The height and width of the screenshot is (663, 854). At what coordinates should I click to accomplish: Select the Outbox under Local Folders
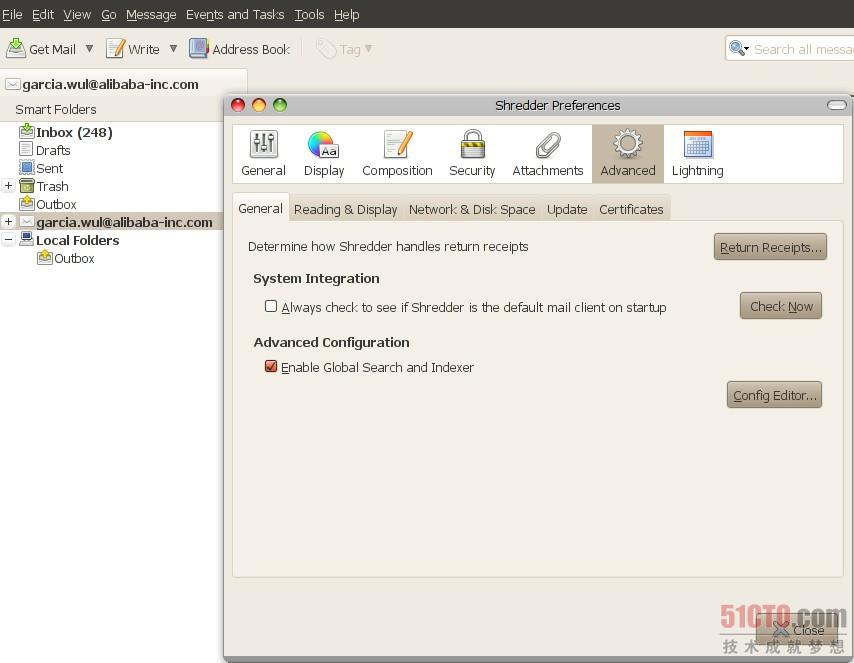click(x=66, y=258)
